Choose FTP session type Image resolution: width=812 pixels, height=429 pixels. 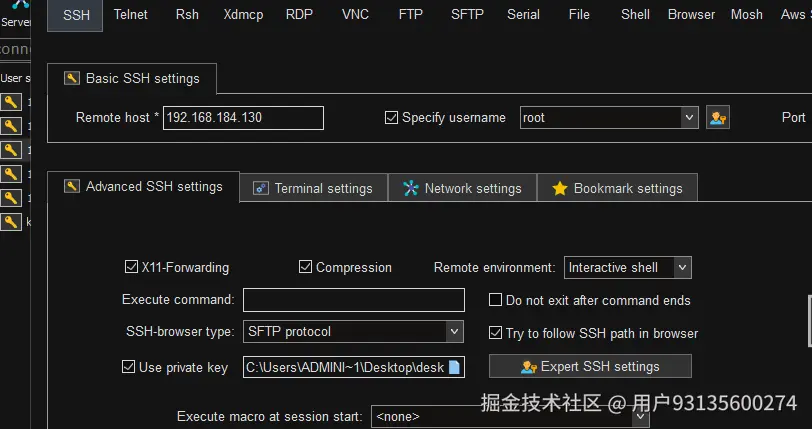click(411, 15)
